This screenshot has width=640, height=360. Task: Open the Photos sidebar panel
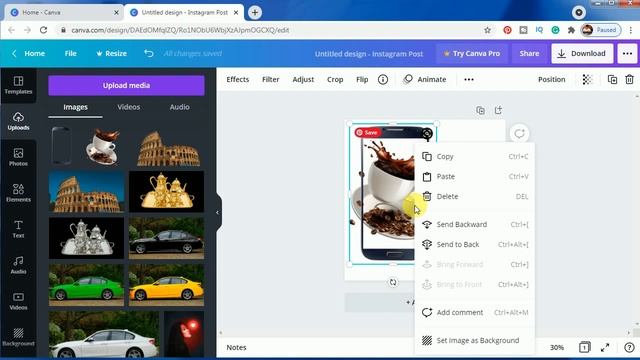pyautogui.click(x=18, y=157)
